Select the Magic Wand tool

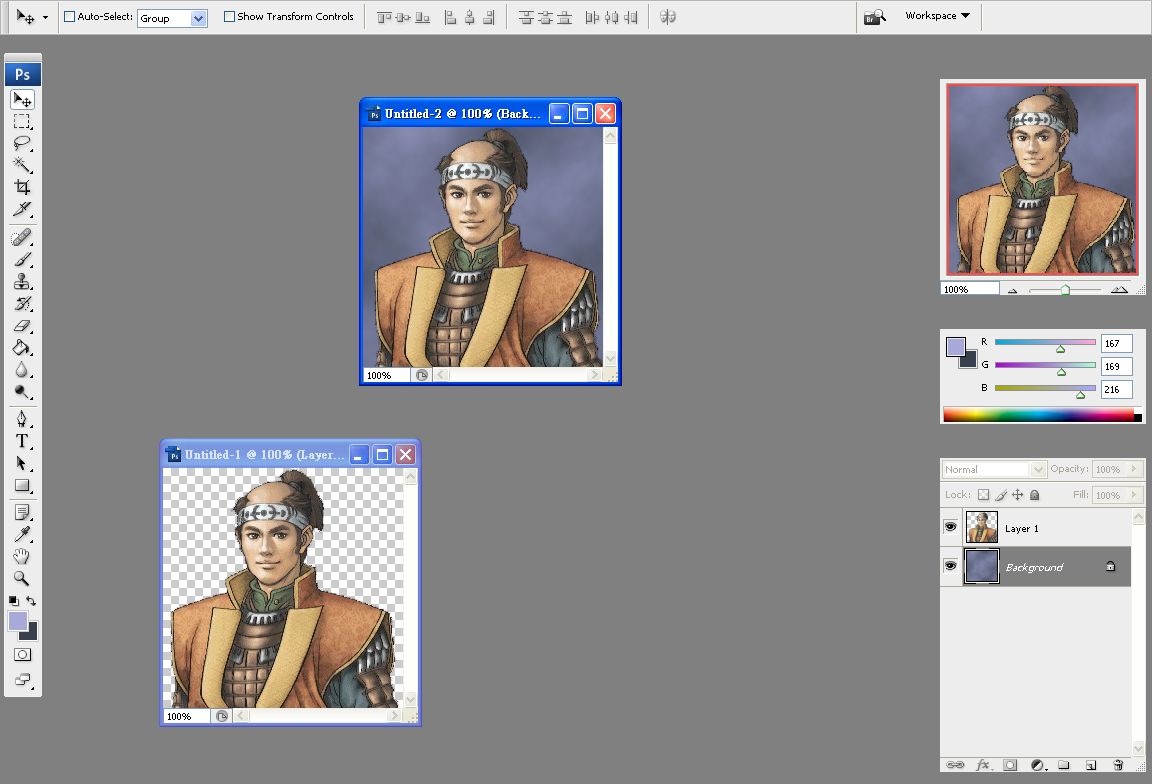click(22, 165)
